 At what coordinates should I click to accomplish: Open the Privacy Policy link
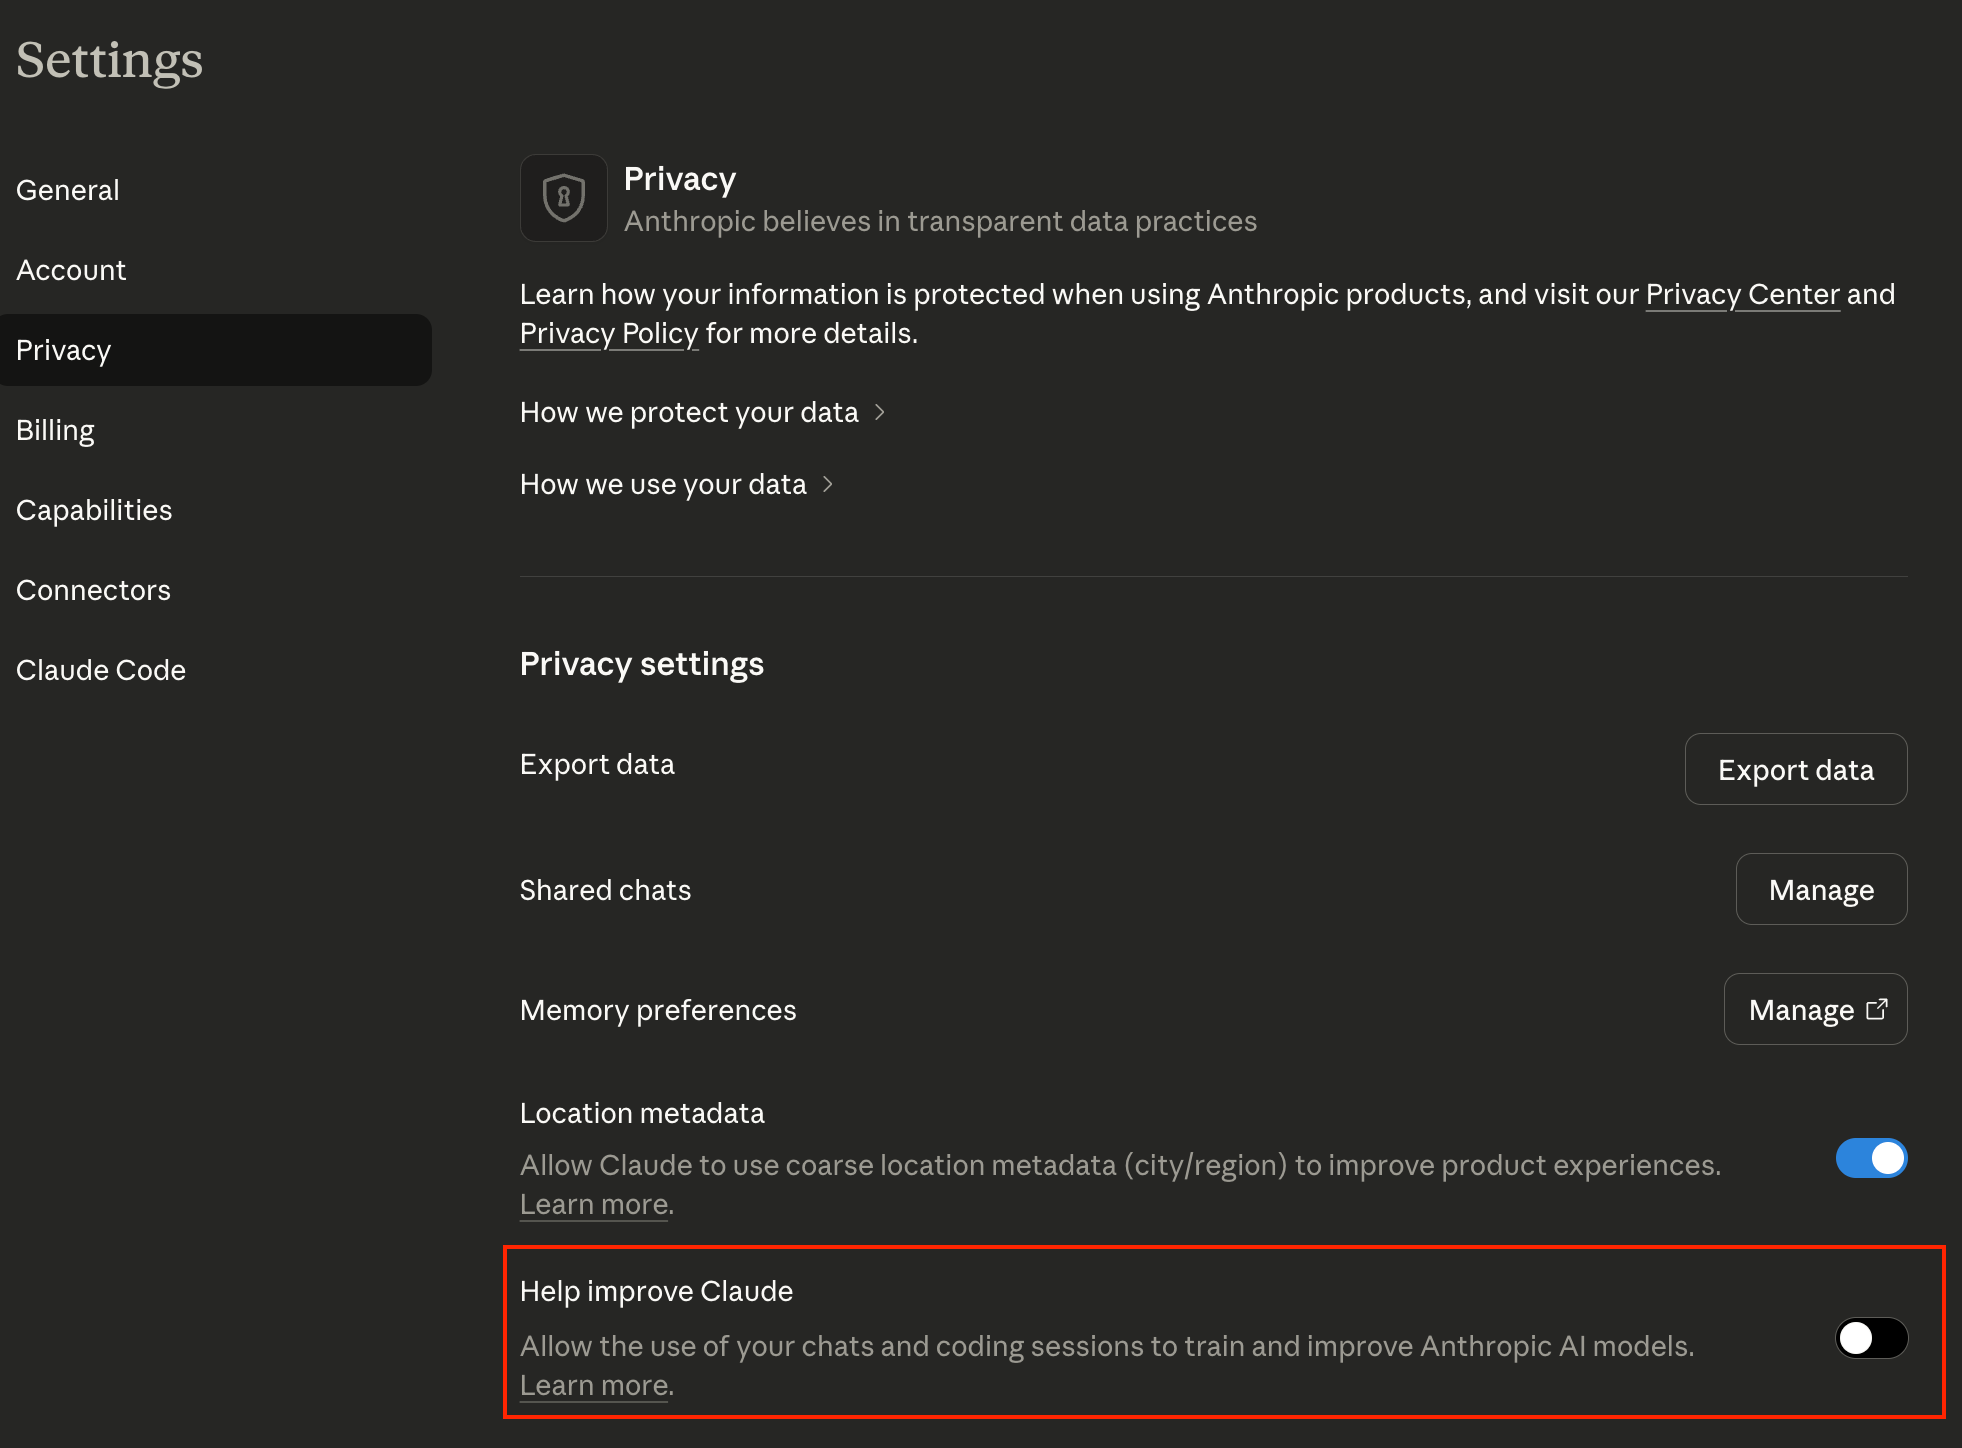click(609, 333)
